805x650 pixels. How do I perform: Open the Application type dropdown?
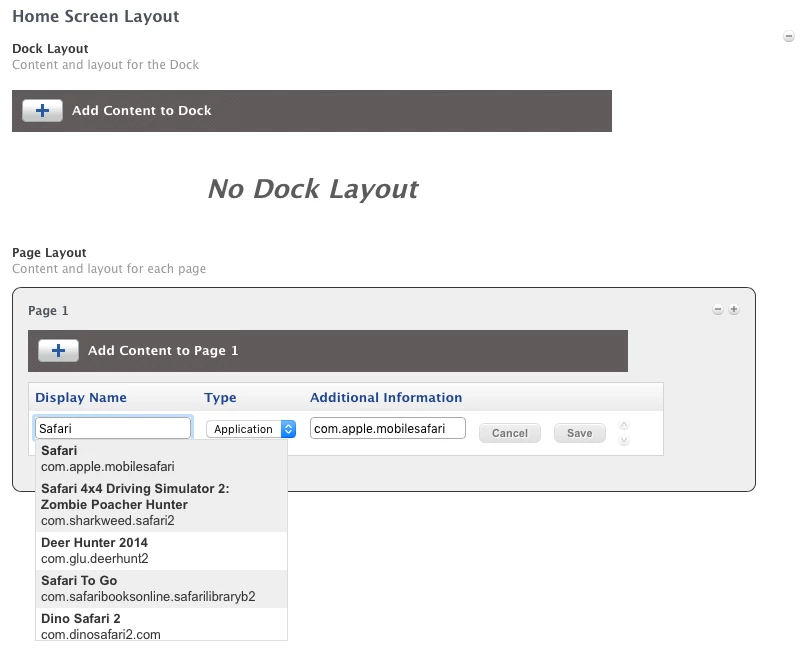coord(251,429)
